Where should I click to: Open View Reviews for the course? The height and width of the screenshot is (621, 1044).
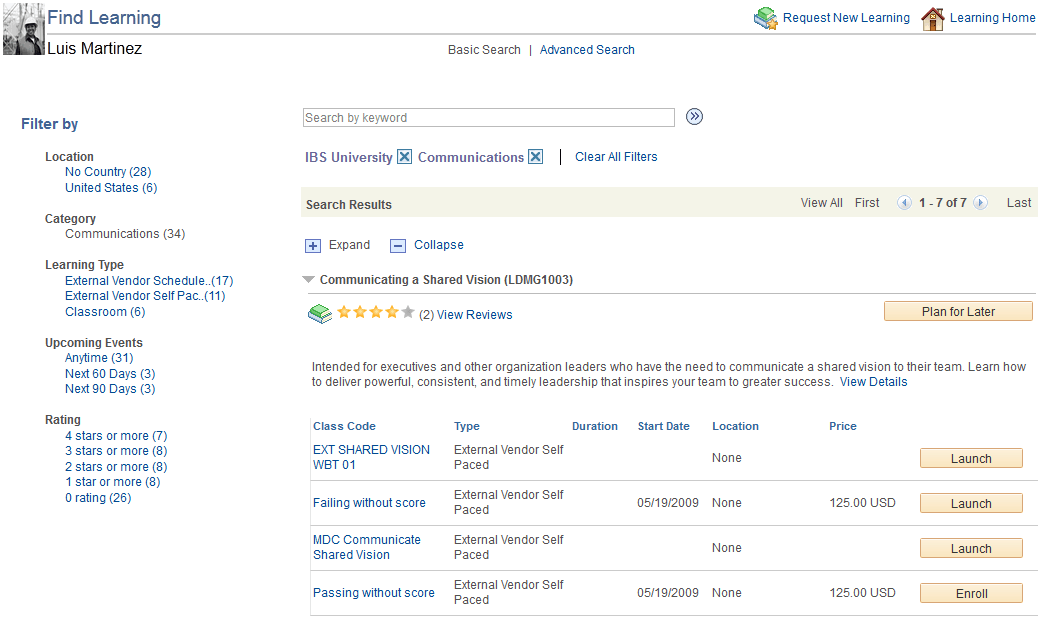pyautogui.click(x=474, y=314)
